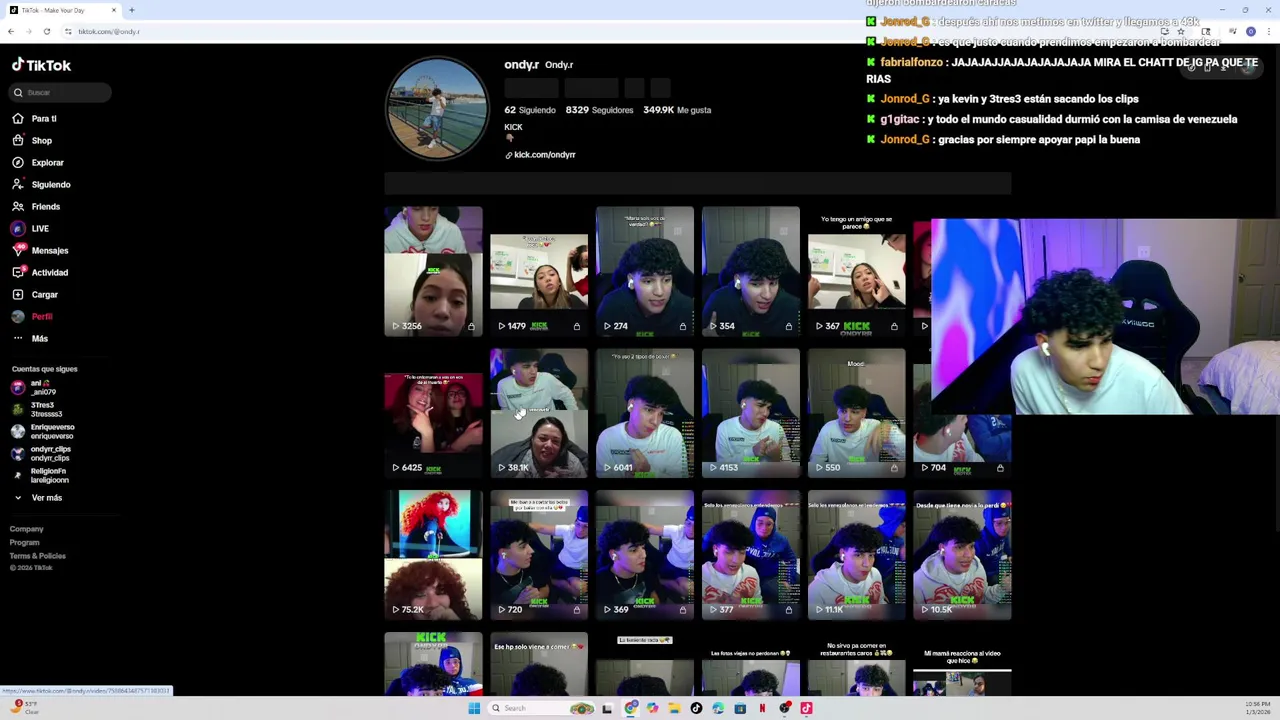Open the Cargar upload icon
The image size is (1280, 720).
tap(17, 294)
